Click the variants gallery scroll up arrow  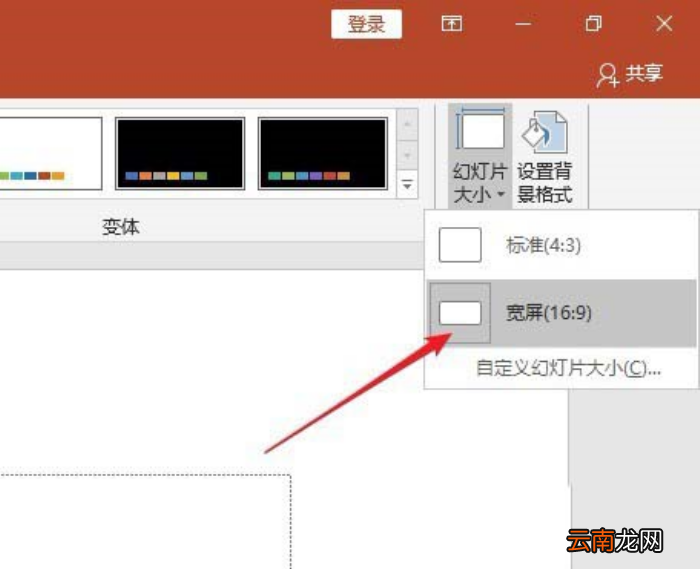[x=407, y=124]
